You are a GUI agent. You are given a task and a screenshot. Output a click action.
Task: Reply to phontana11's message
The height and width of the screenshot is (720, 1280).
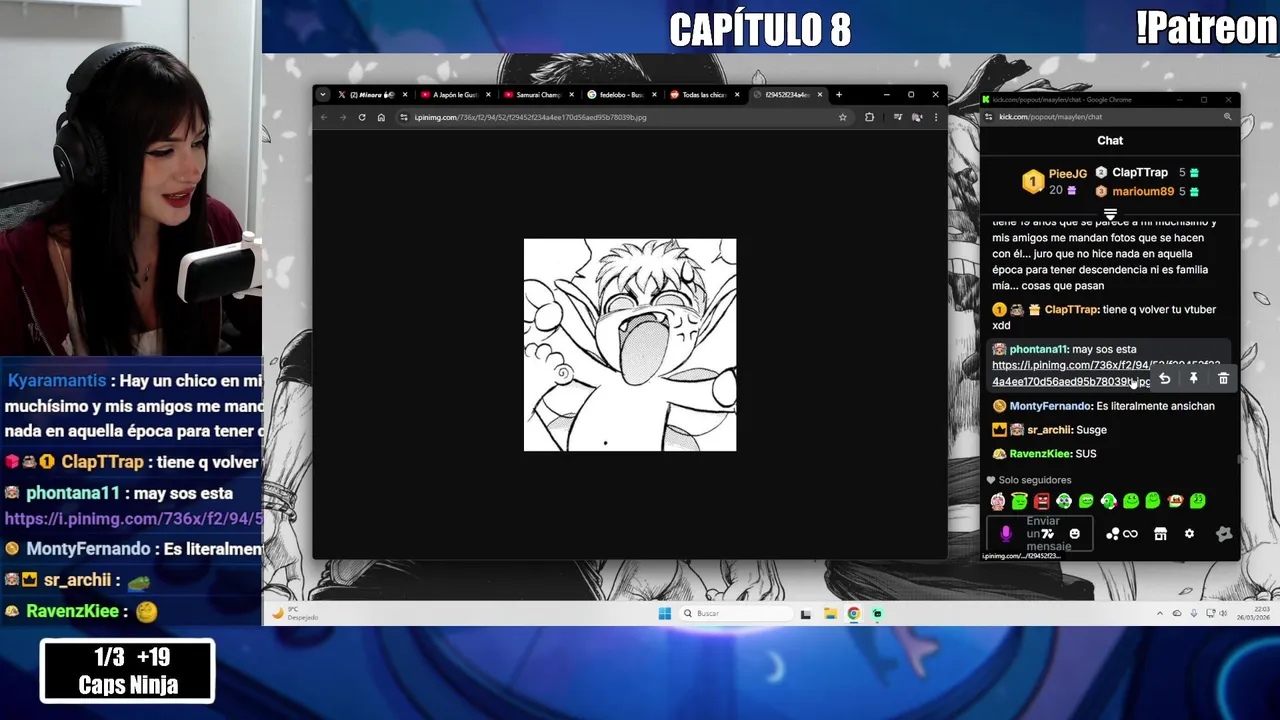(1165, 379)
